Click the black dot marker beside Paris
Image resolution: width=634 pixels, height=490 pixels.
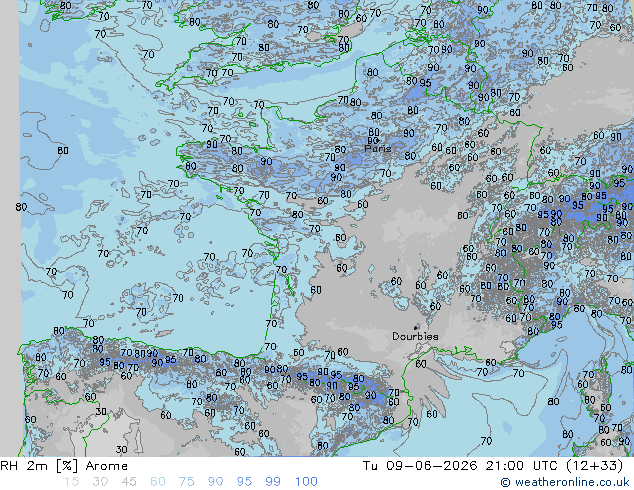tap(377, 141)
